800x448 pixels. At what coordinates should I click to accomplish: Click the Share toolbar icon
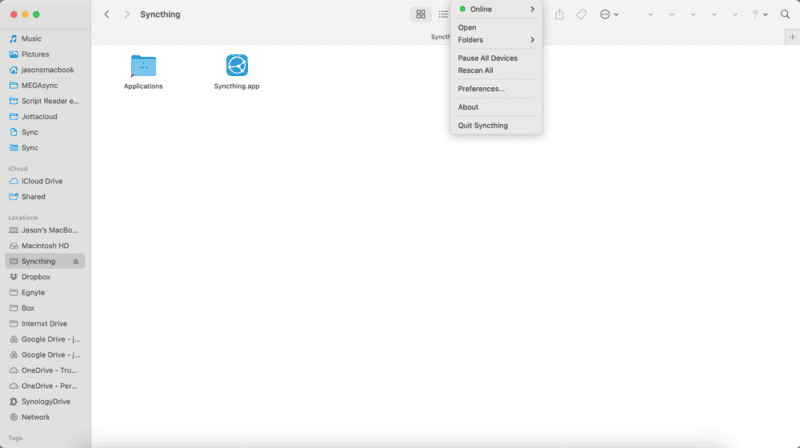click(x=559, y=14)
